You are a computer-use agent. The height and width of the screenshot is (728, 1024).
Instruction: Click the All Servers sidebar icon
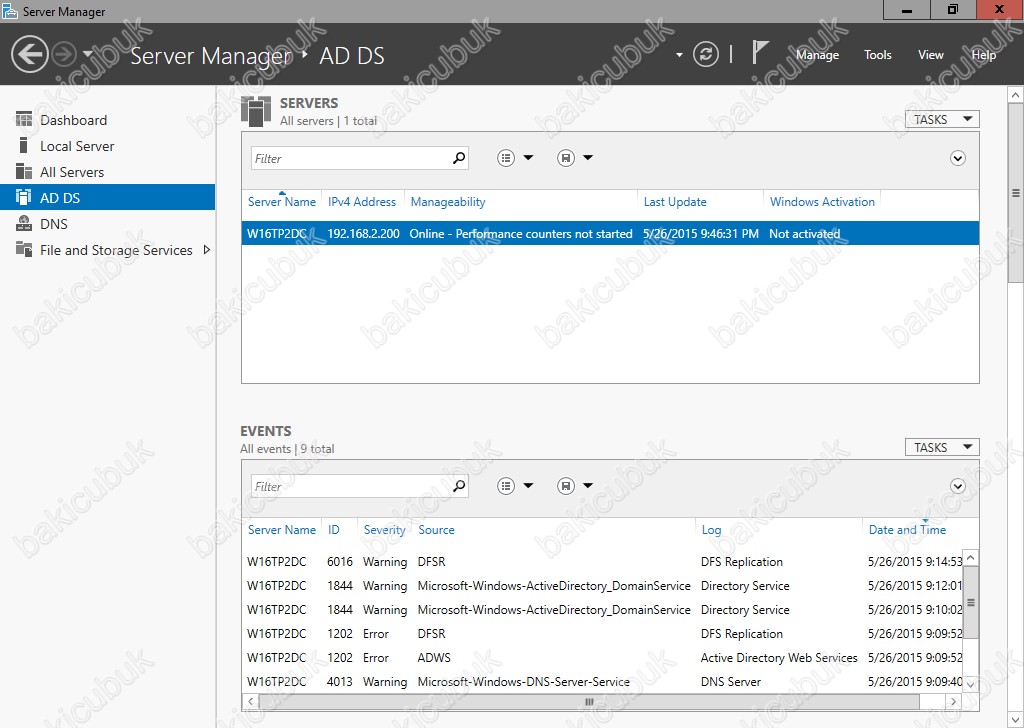point(24,172)
